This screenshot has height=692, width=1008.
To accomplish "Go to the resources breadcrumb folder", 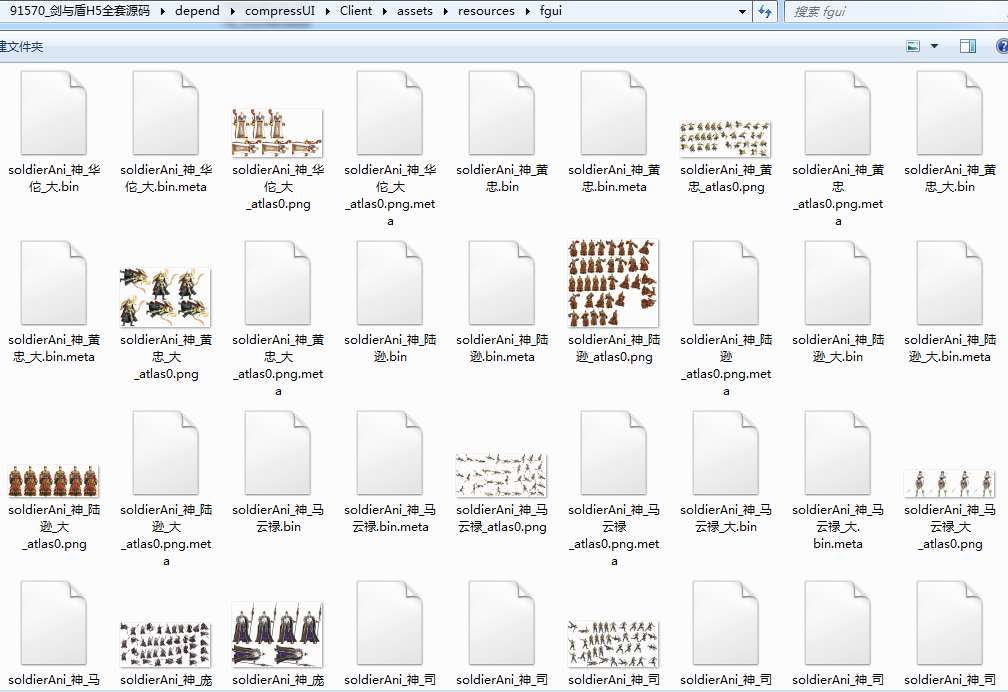I will click(486, 12).
